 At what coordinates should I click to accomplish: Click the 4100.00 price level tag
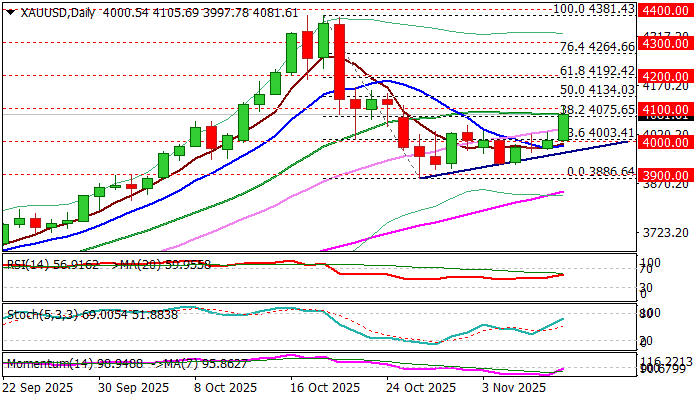667,108
